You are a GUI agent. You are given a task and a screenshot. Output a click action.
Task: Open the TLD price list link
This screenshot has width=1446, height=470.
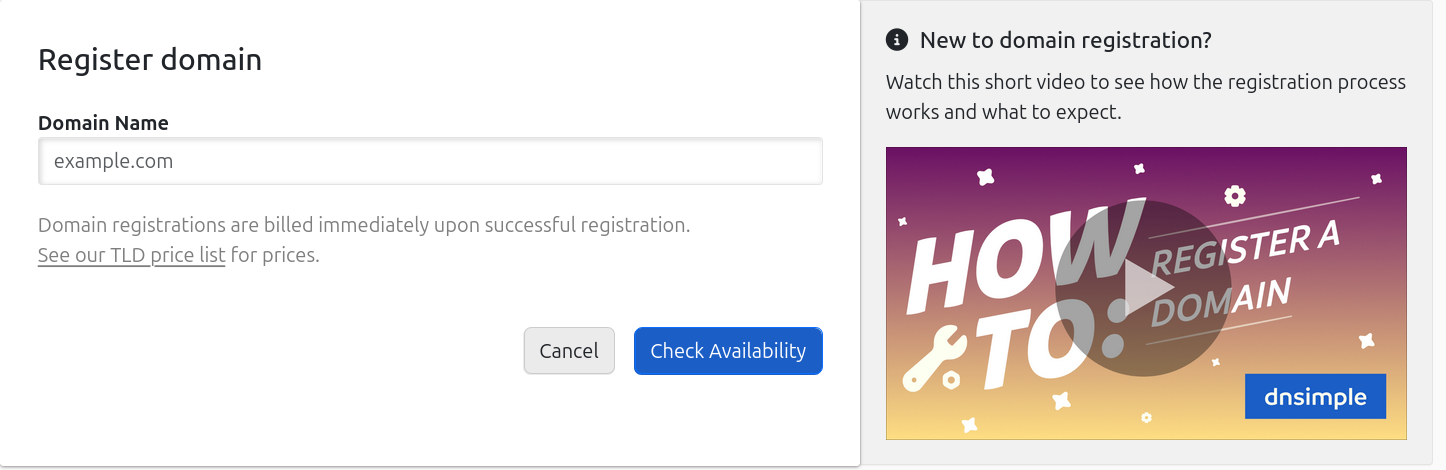[x=131, y=255]
